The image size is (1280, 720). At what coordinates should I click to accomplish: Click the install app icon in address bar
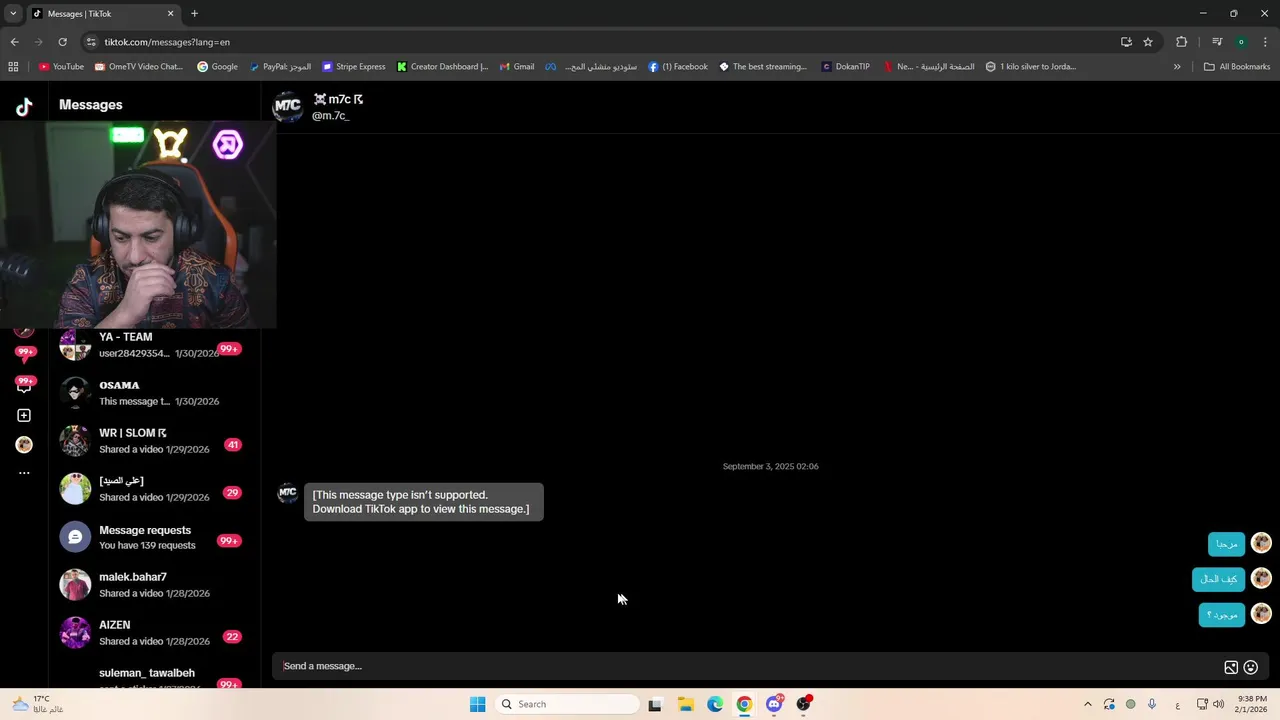point(1126,42)
